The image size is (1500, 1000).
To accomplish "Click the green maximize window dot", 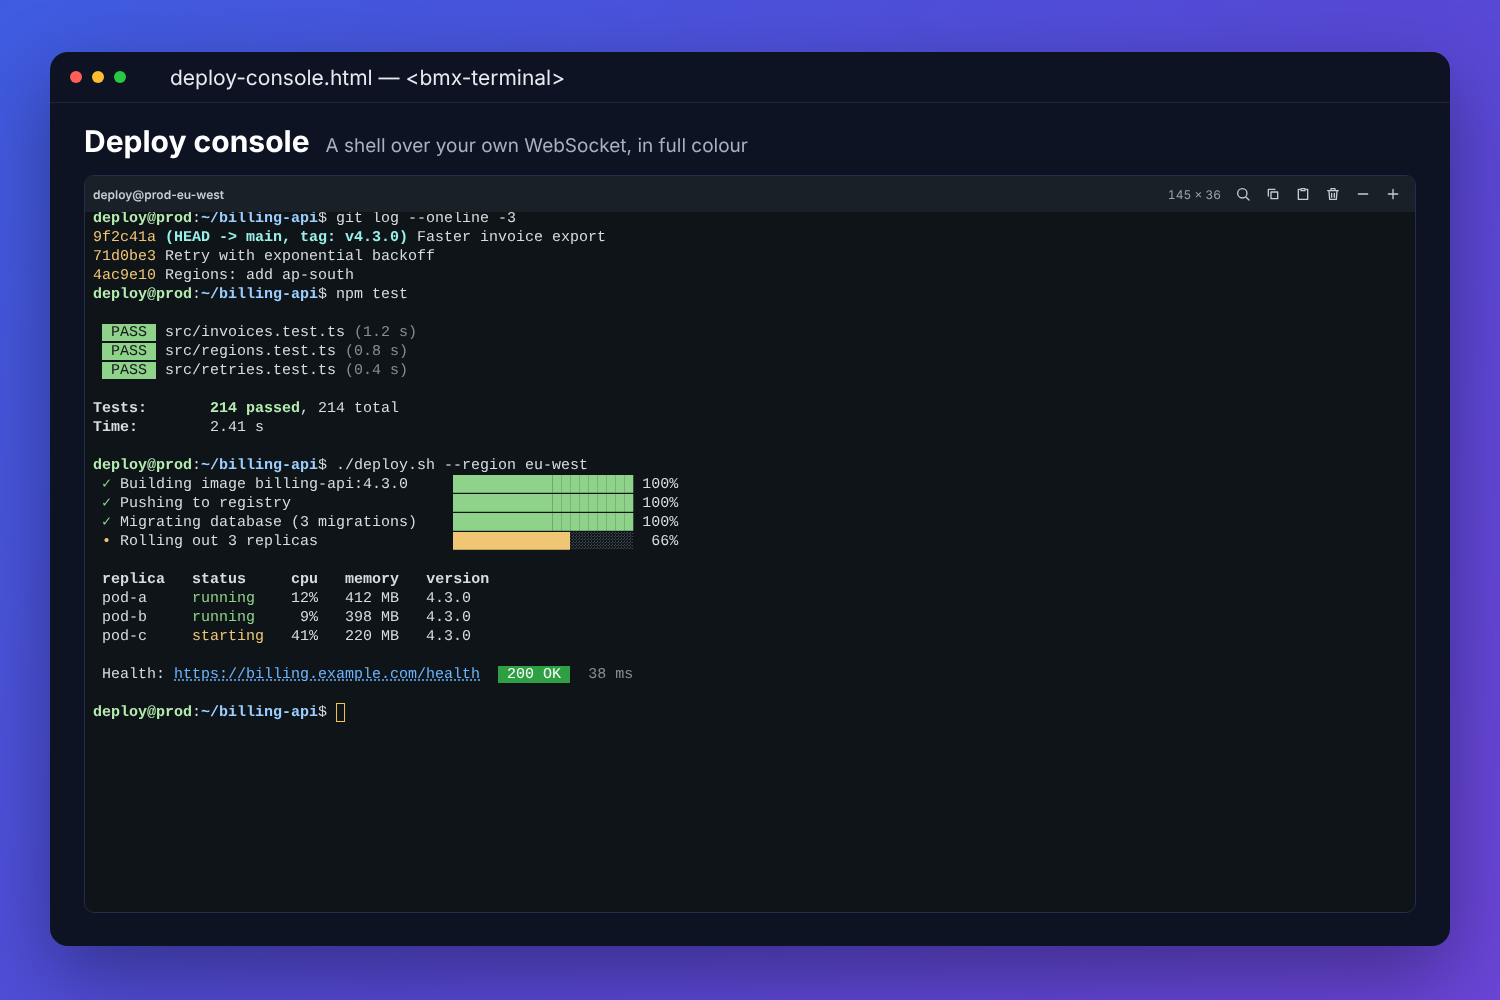I will point(120,77).
